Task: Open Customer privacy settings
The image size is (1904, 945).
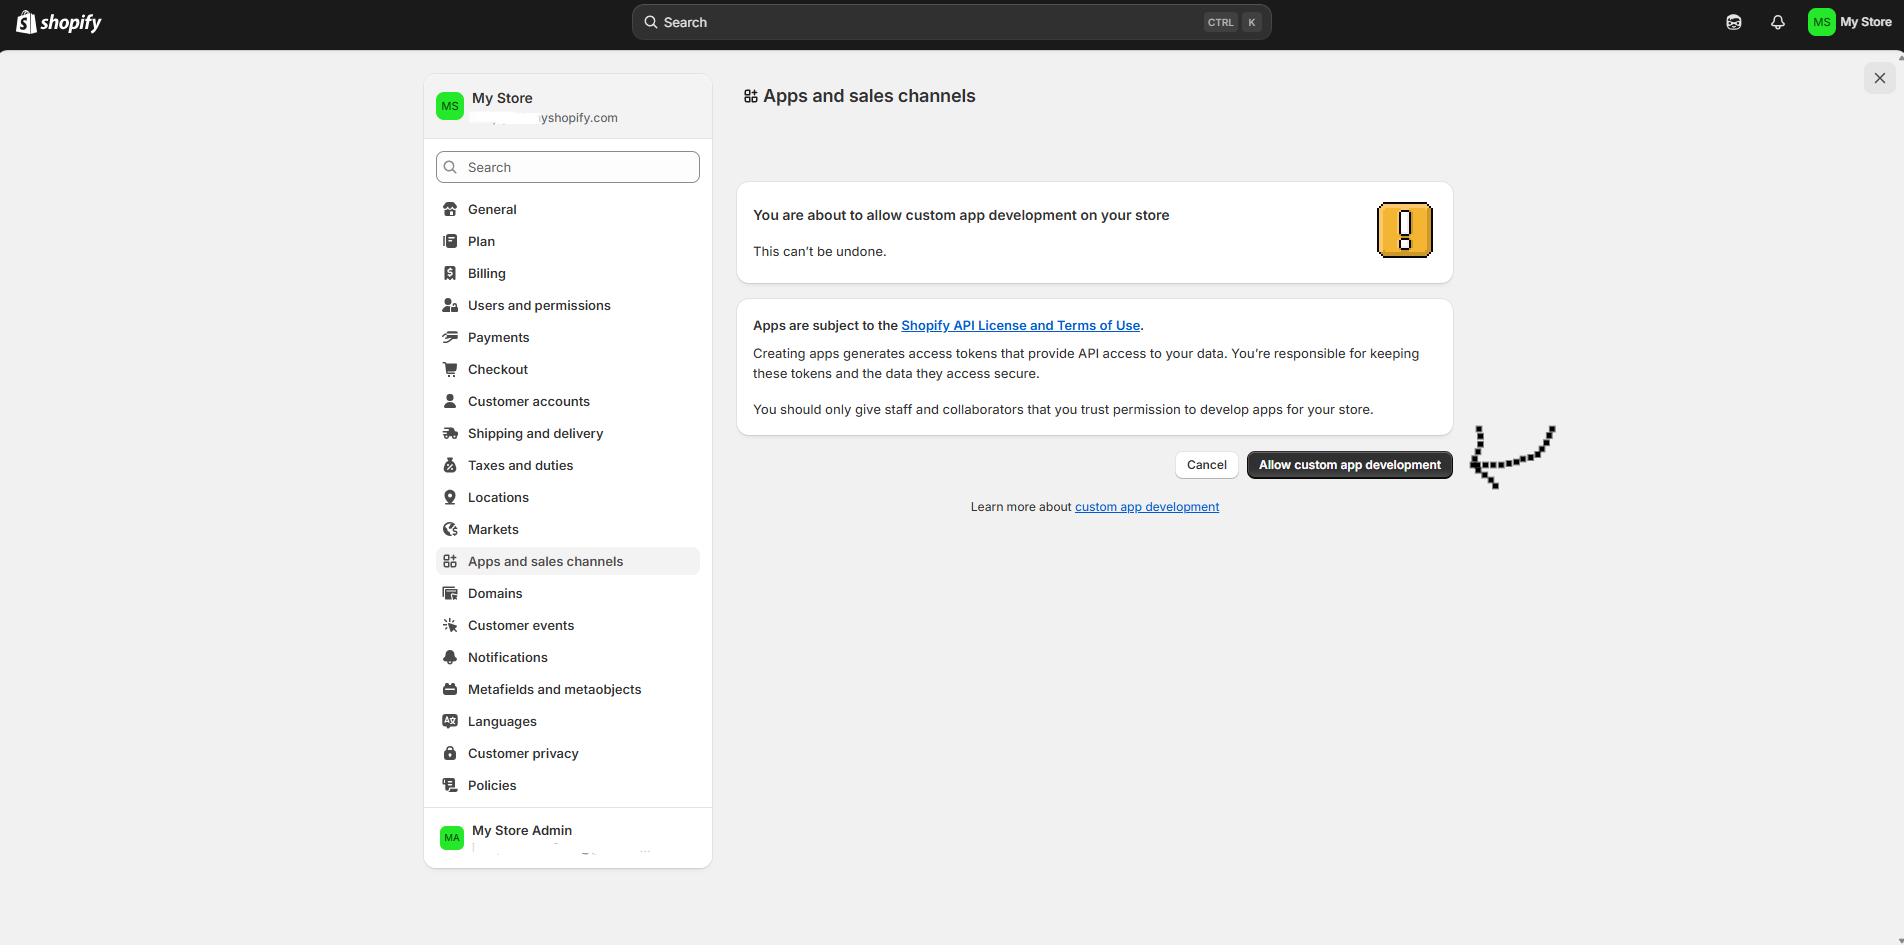Action: [x=568, y=753]
